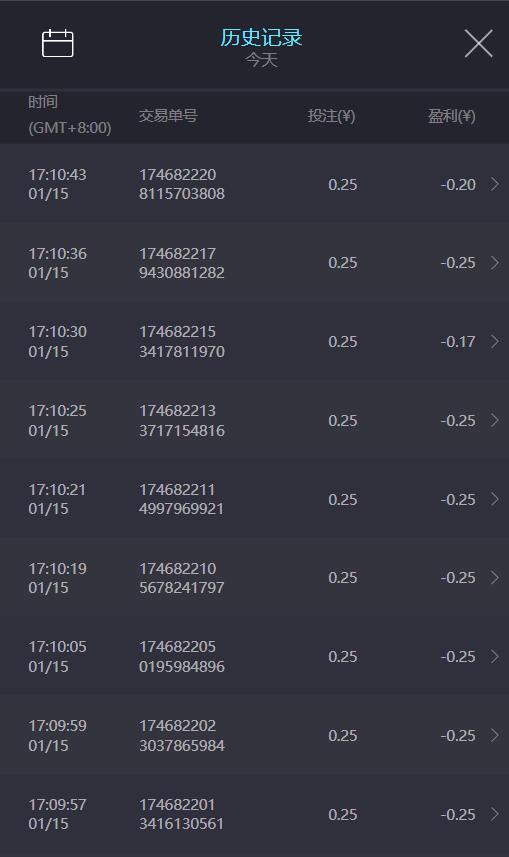Image resolution: width=509 pixels, height=857 pixels.
Task: Select transaction number 1746822179430881282
Action: click(x=182, y=263)
